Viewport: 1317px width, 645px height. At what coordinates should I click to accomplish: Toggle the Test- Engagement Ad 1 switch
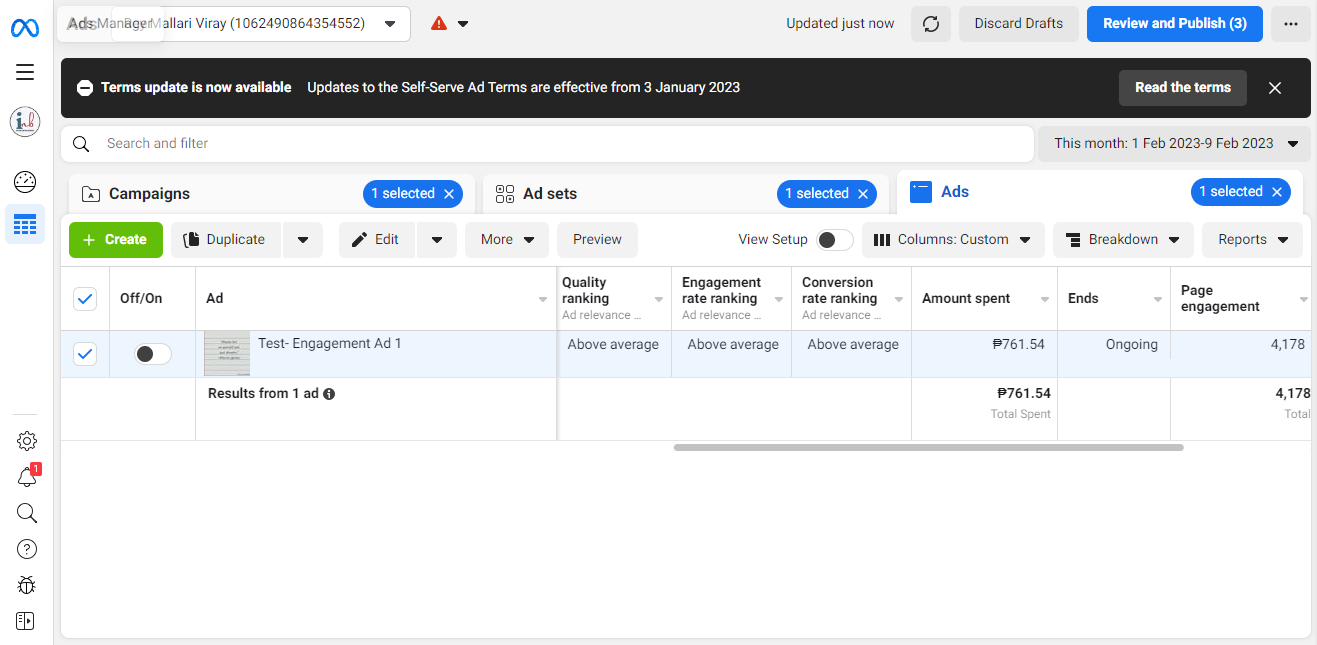153,354
